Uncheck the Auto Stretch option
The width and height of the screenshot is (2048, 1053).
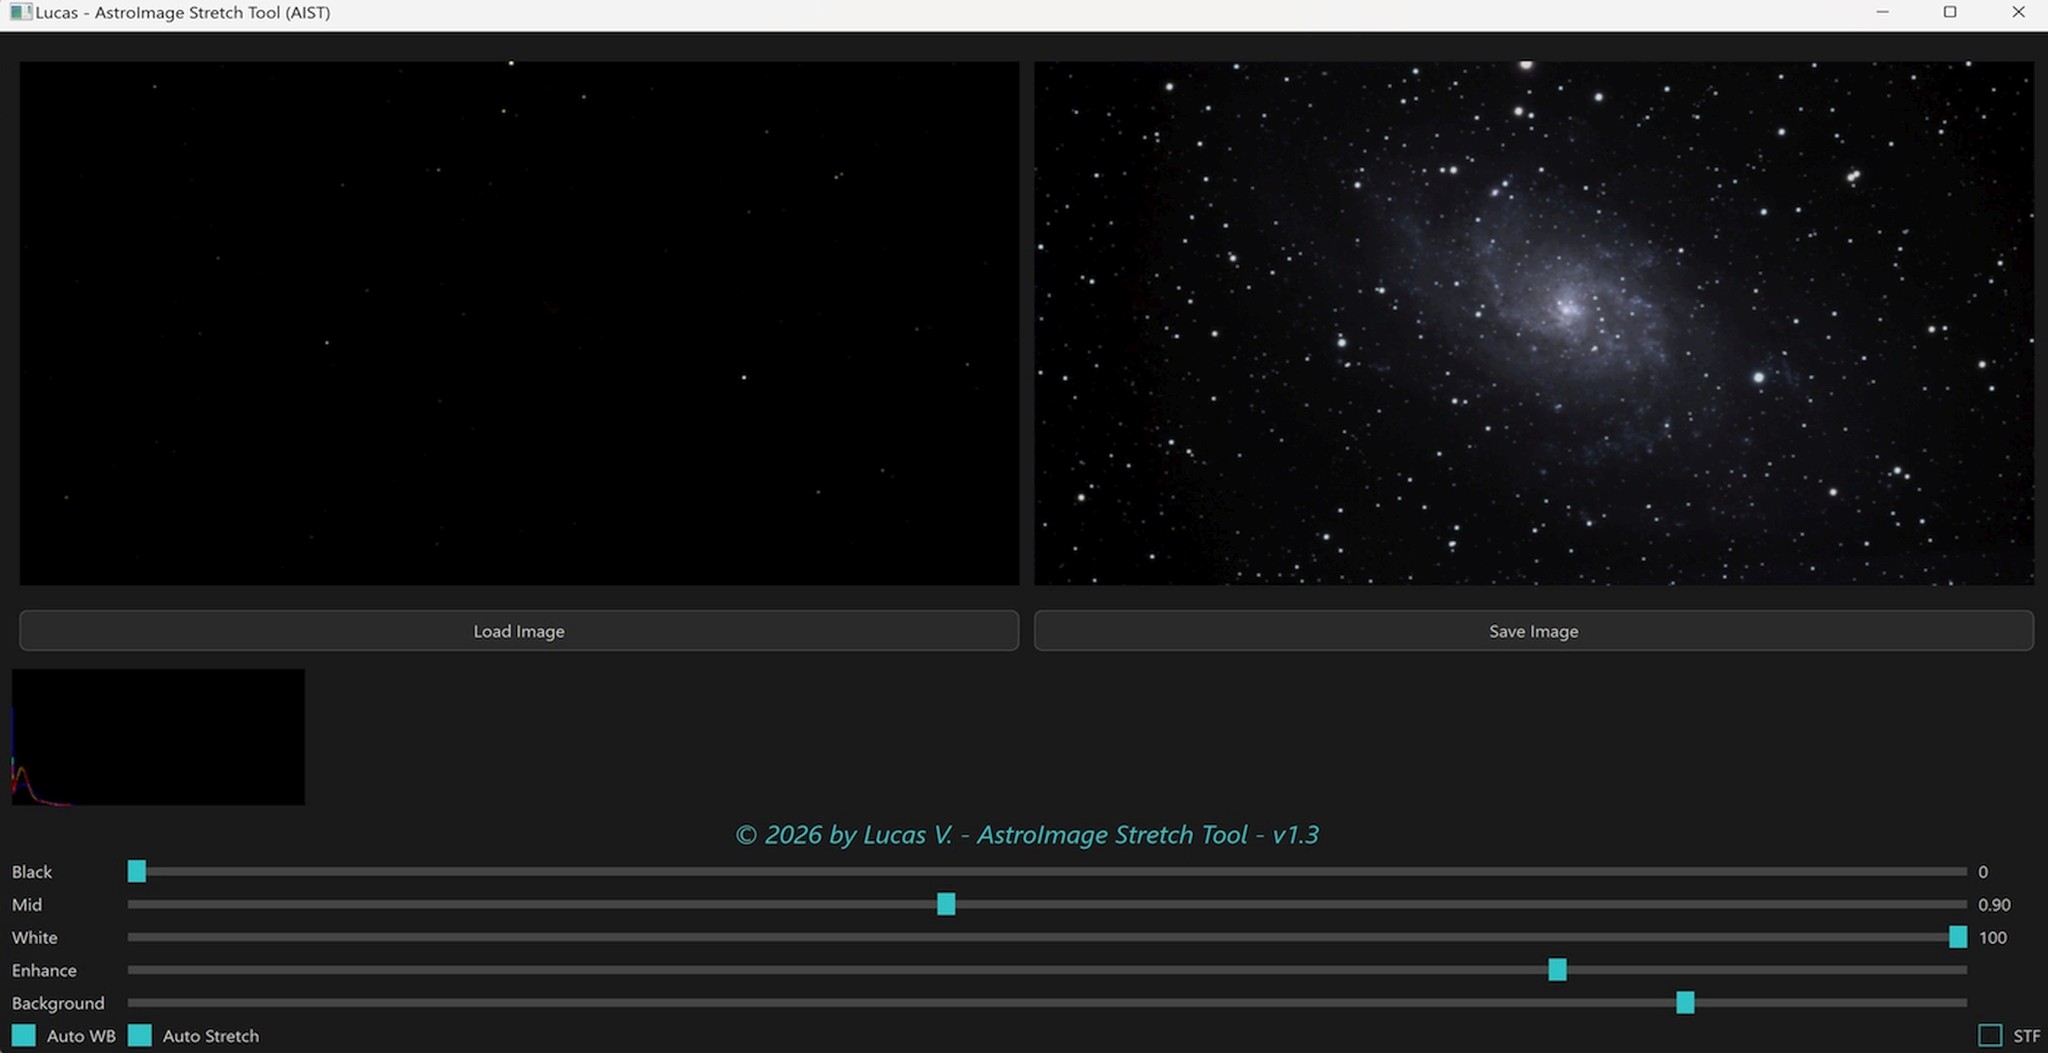point(140,1036)
